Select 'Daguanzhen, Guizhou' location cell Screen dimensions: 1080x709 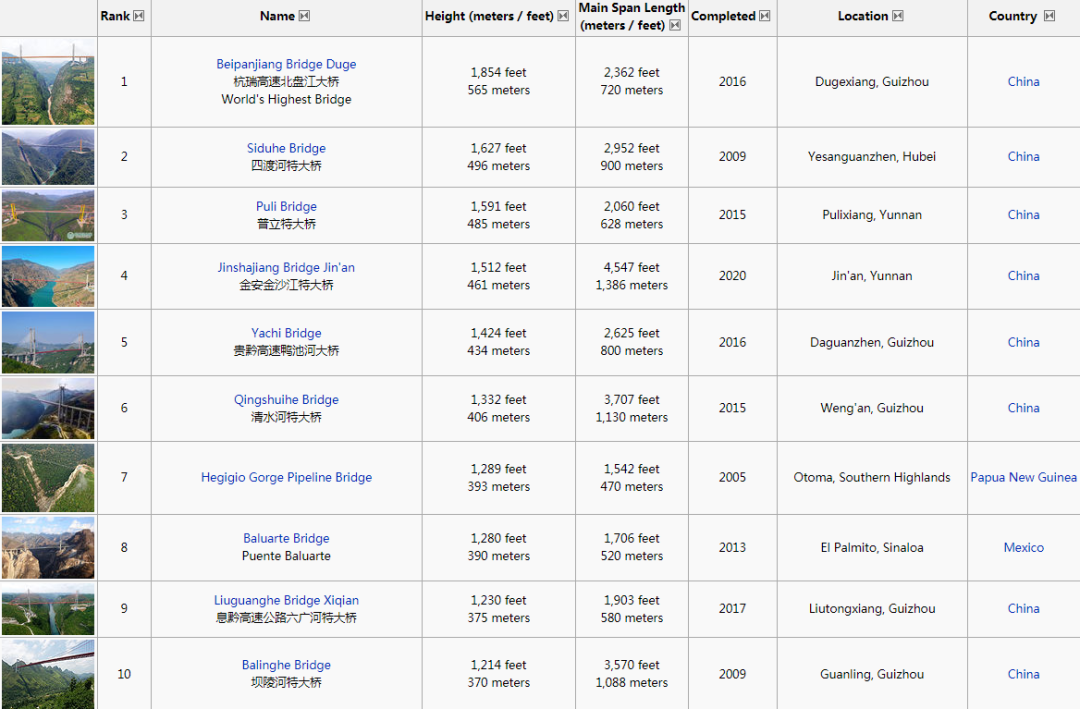(x=872, y=342)
